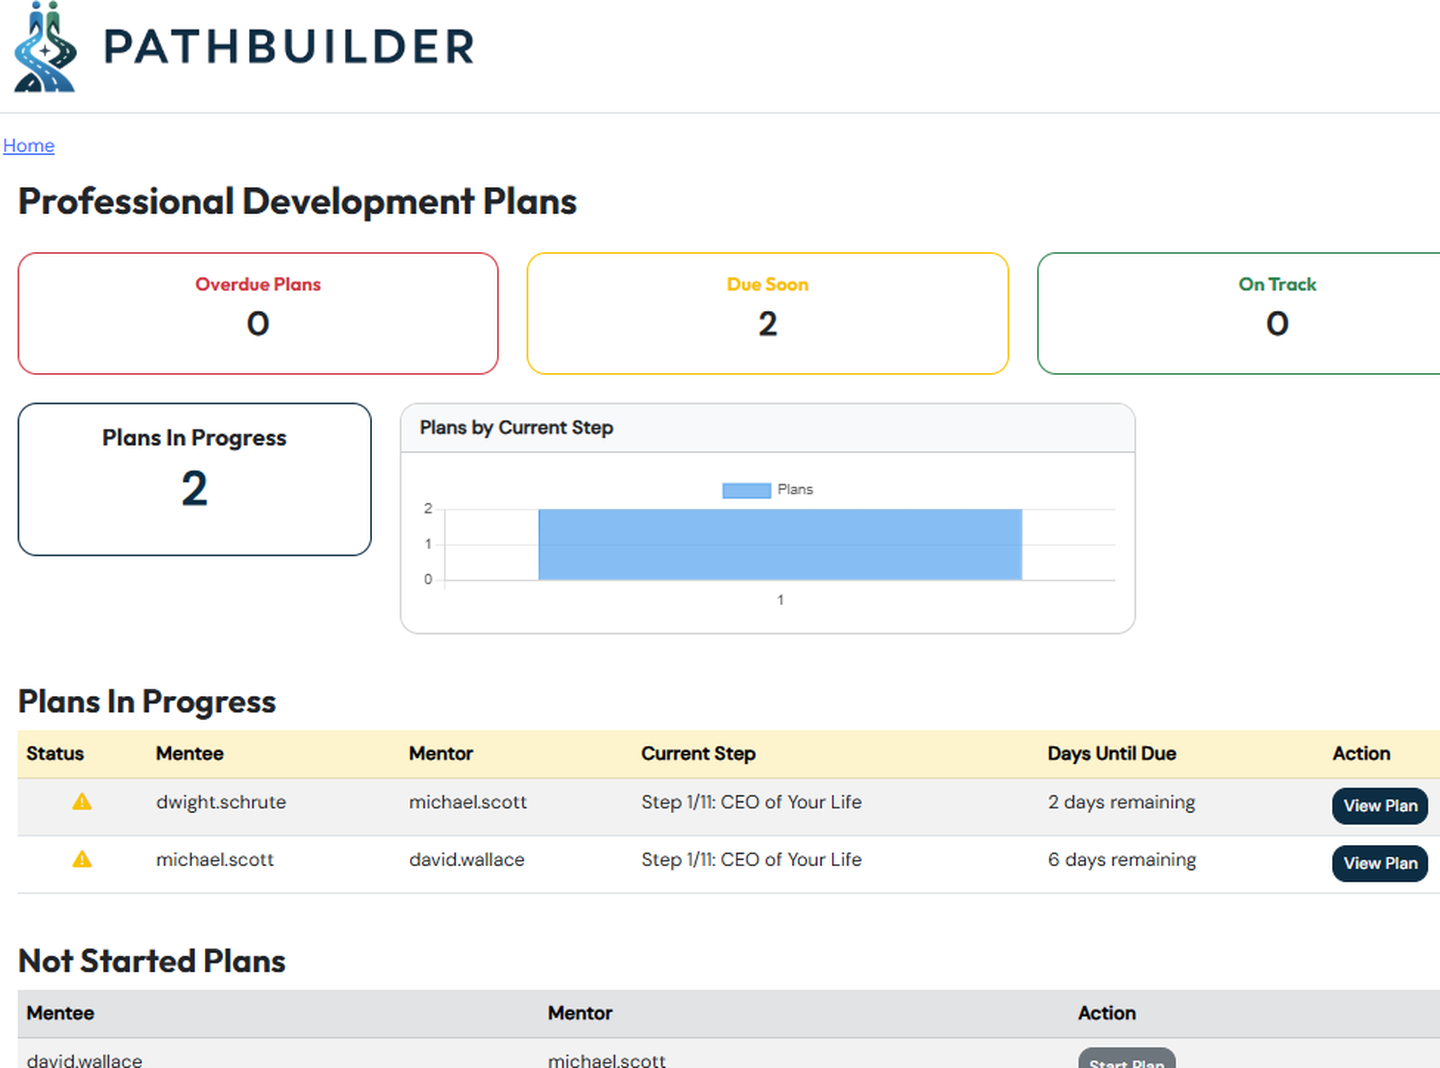Click the PathBuilder road logo icon

(45, 48)
